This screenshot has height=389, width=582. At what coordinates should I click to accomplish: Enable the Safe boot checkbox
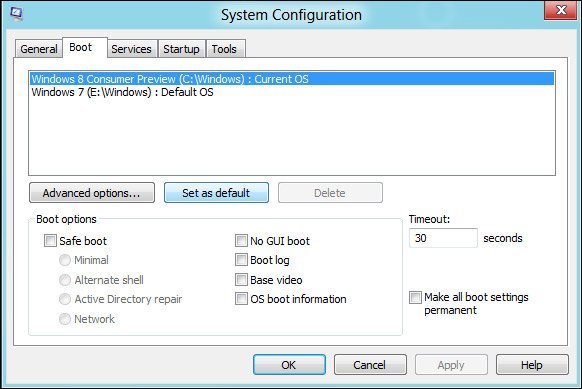point(50,241)
